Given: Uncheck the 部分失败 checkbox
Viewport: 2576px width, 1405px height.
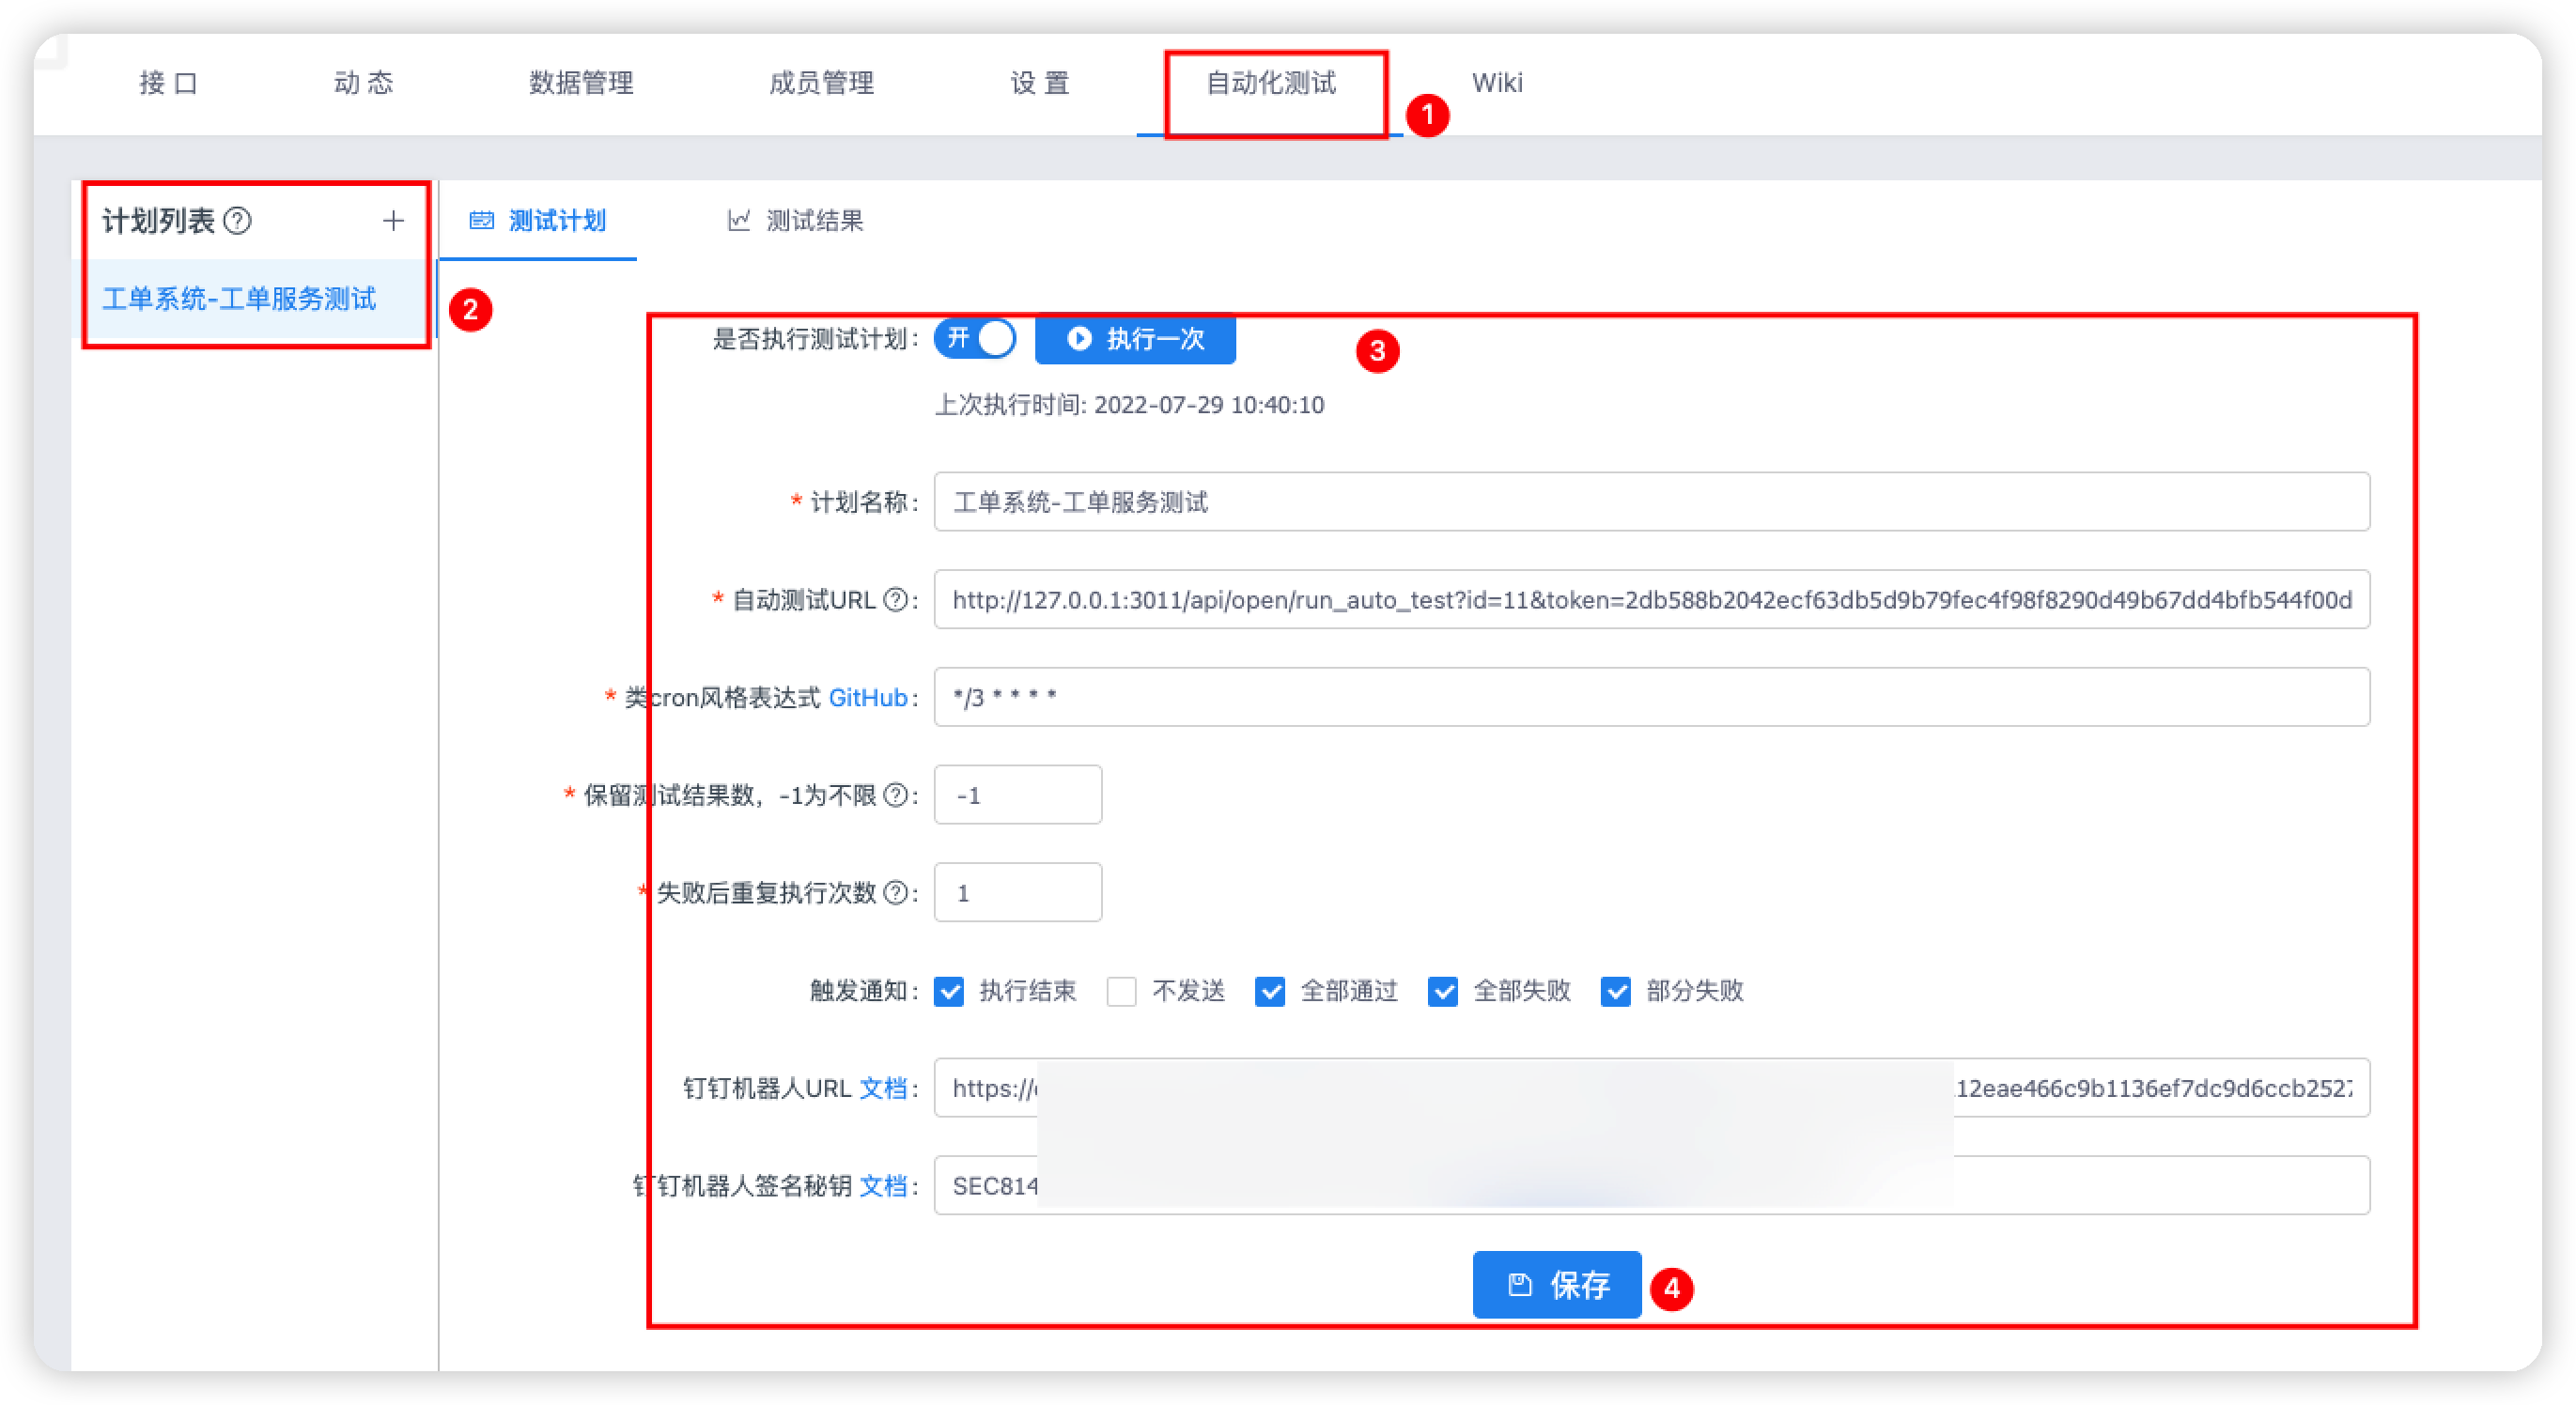Looking at the screenshot, I should pos(1616,991).
